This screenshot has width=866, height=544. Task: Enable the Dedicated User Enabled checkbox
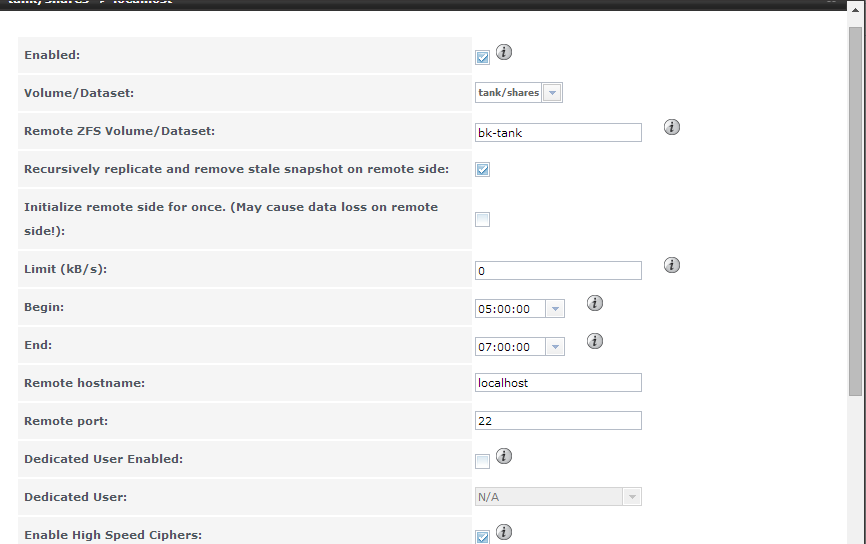point(482,461)
